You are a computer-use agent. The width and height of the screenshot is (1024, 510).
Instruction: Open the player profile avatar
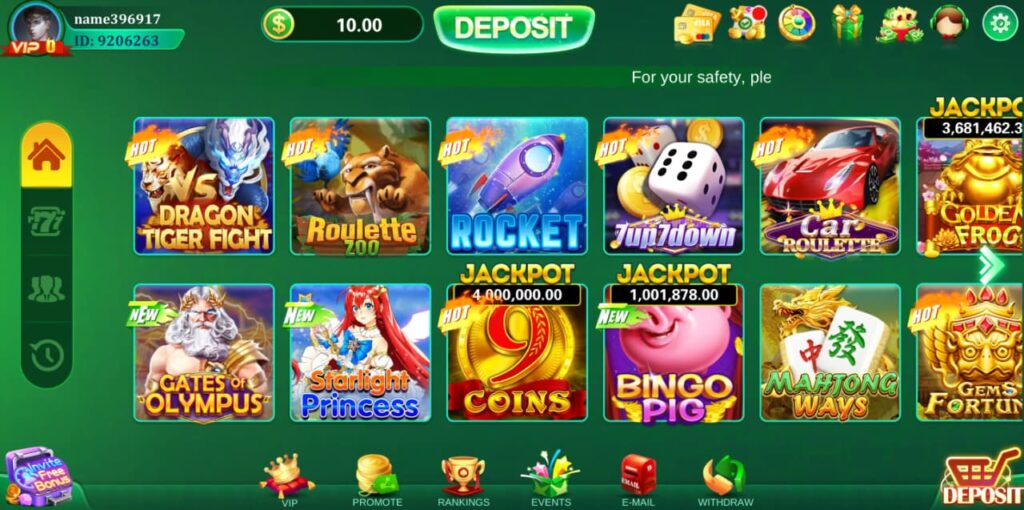[36, 27]
